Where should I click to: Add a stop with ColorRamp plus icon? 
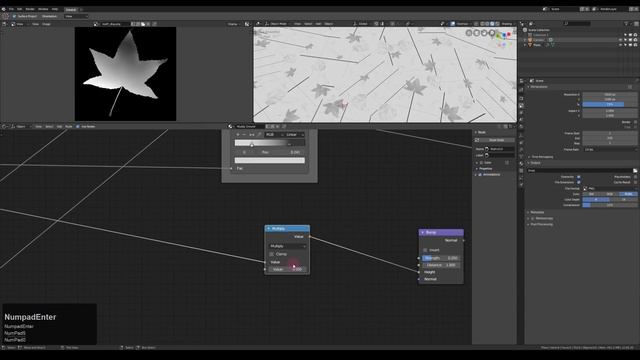click(238, 135)
